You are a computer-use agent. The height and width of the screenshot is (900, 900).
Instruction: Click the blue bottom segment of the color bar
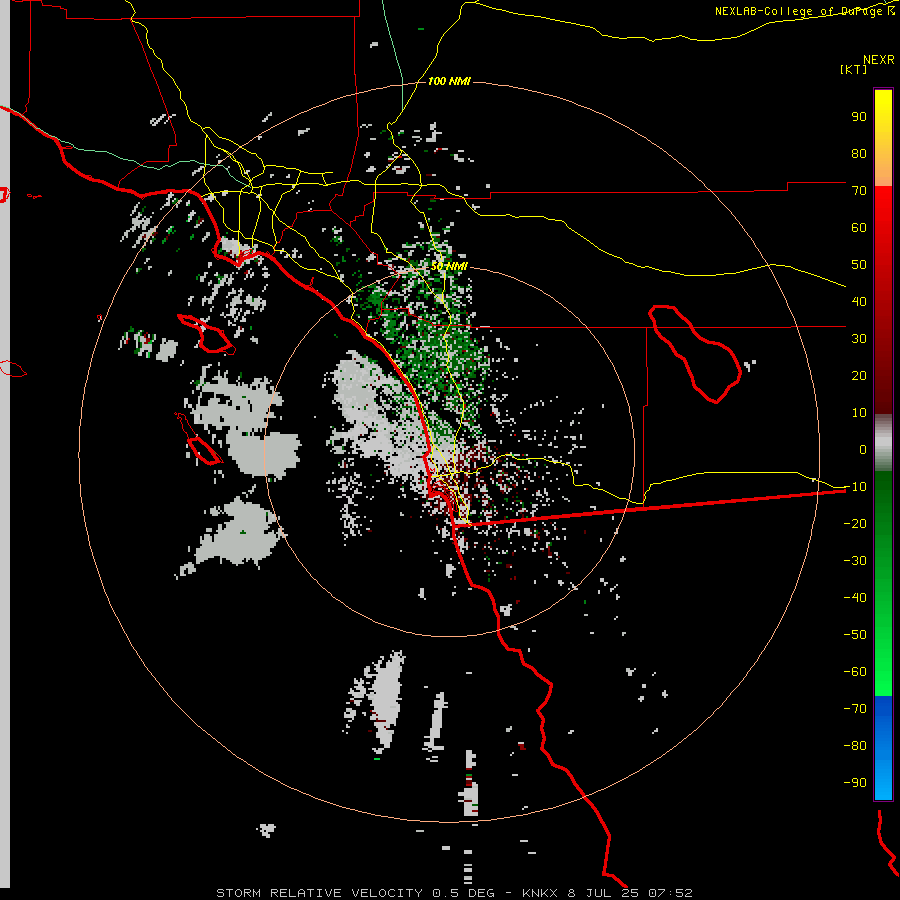pos(883,748)
